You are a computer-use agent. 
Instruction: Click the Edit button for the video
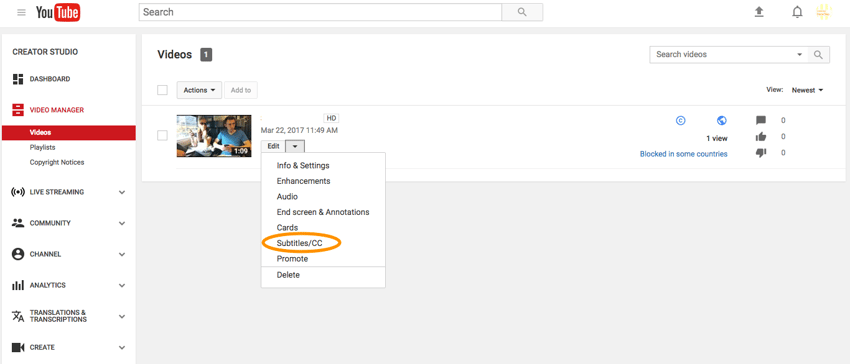click(273, 146)
